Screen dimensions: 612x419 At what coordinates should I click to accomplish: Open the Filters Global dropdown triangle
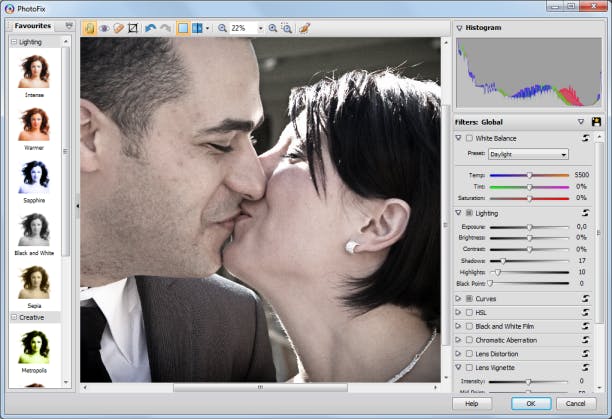coord(581,122)
